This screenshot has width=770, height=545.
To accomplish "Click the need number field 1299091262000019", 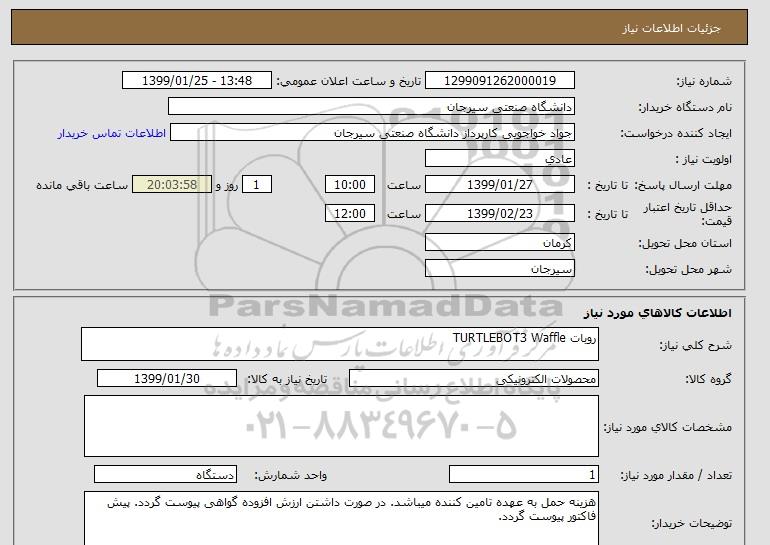I will 499,81.
